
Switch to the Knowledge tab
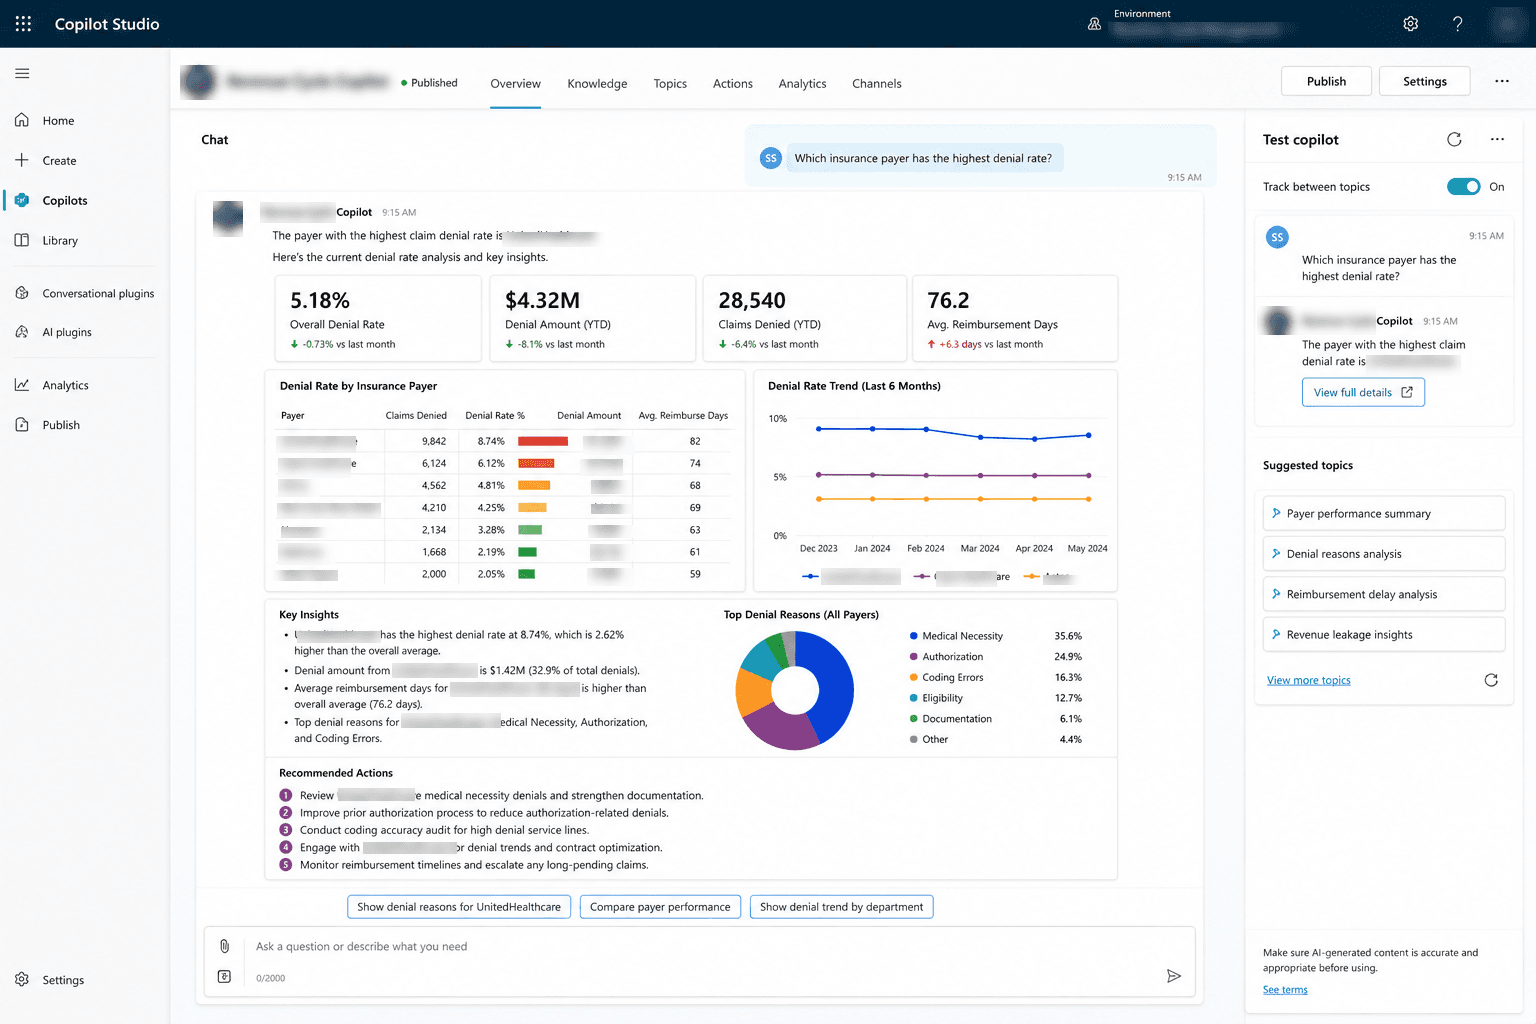597,84
